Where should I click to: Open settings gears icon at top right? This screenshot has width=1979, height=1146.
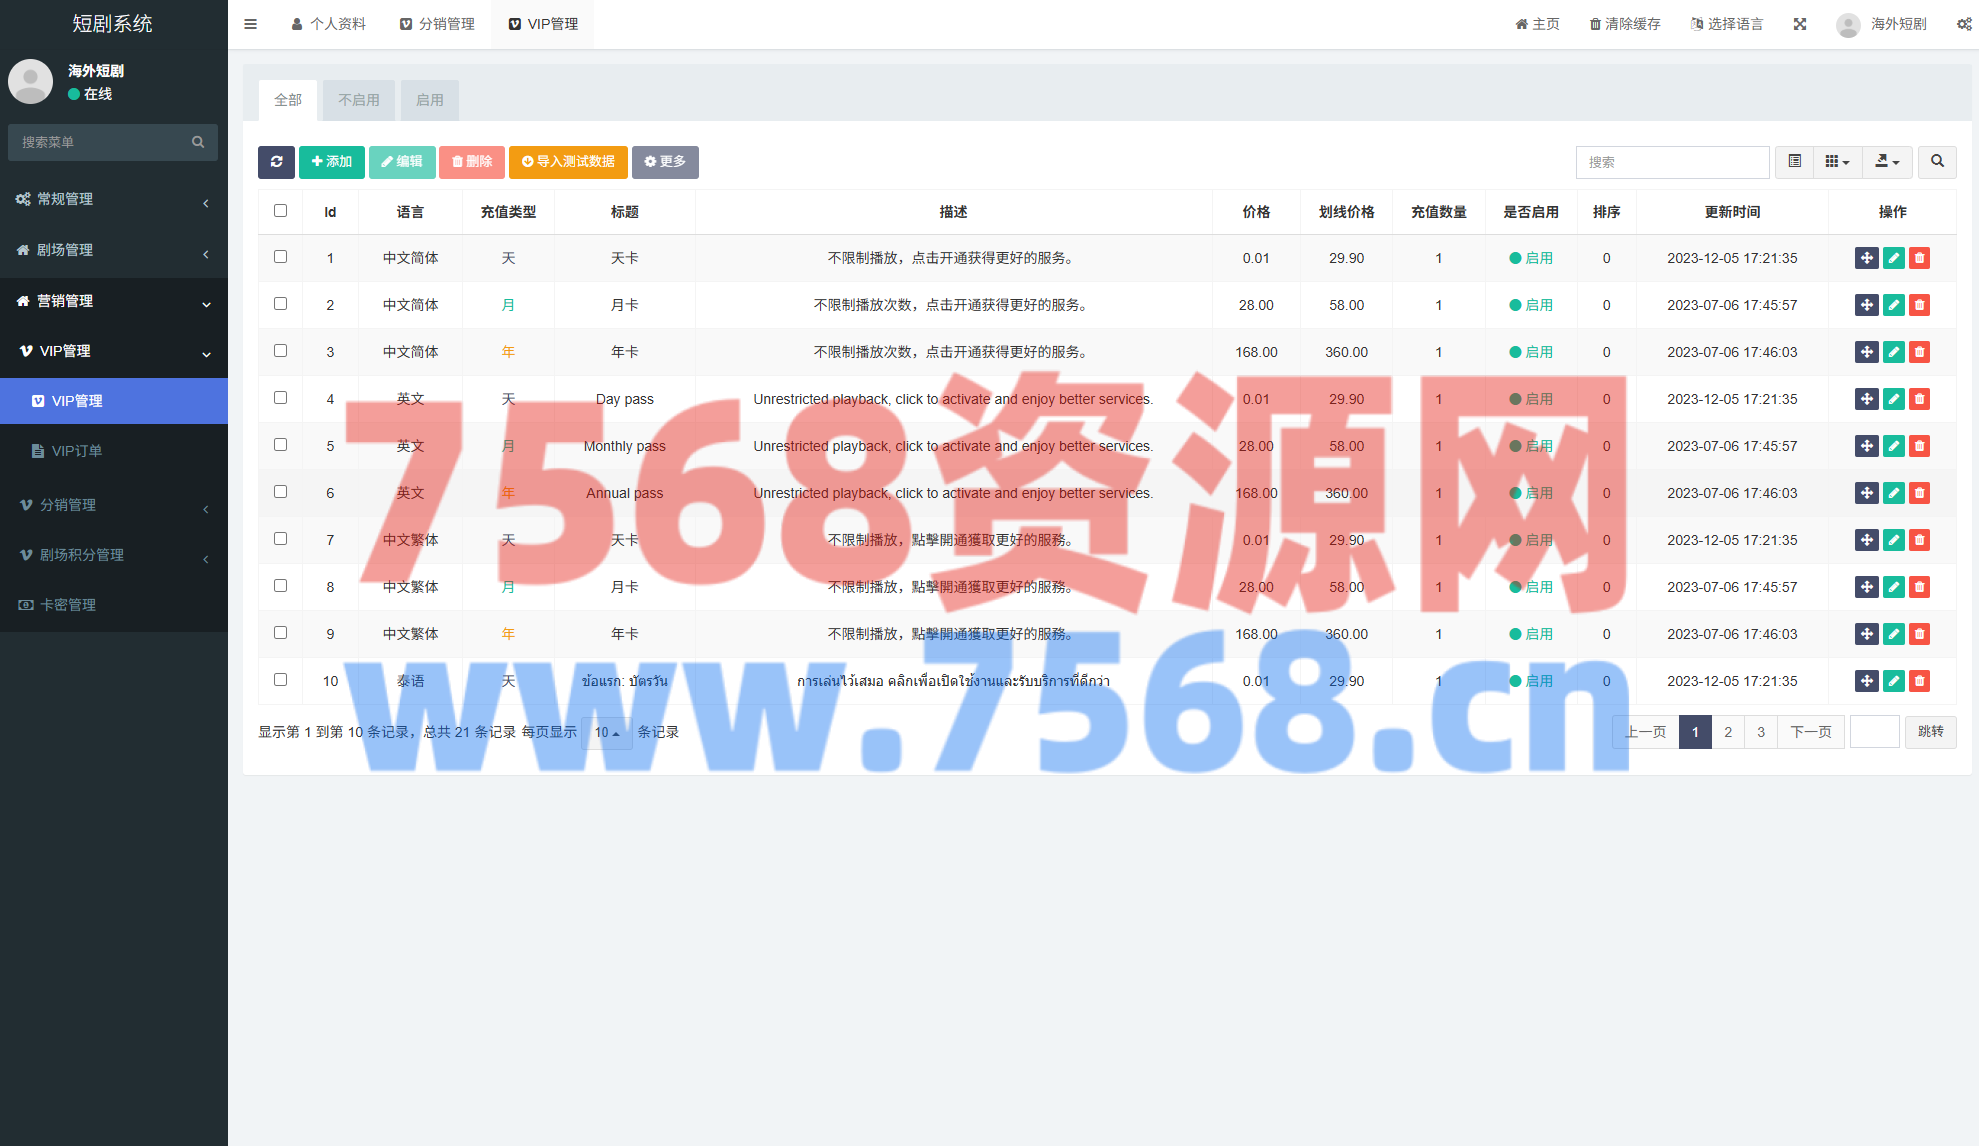point(1964,24)
